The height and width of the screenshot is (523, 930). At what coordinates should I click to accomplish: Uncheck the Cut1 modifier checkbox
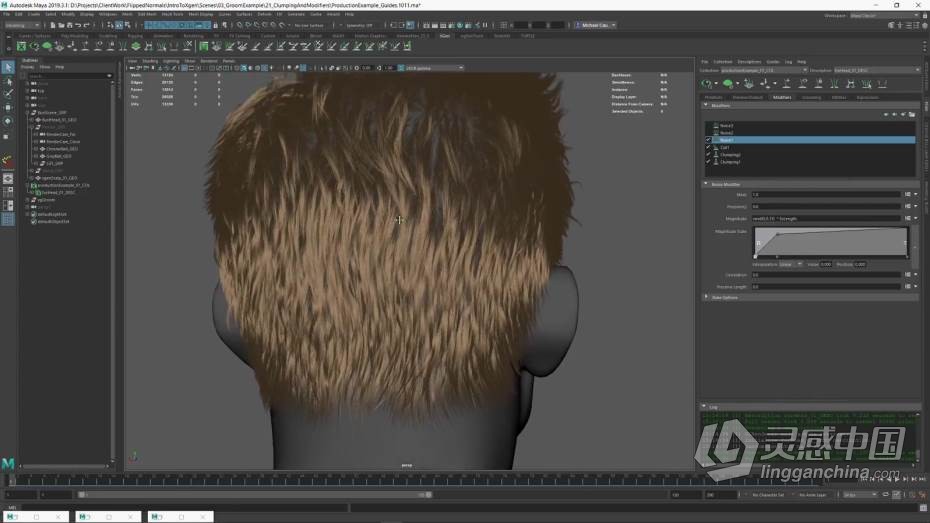(708, 147)
